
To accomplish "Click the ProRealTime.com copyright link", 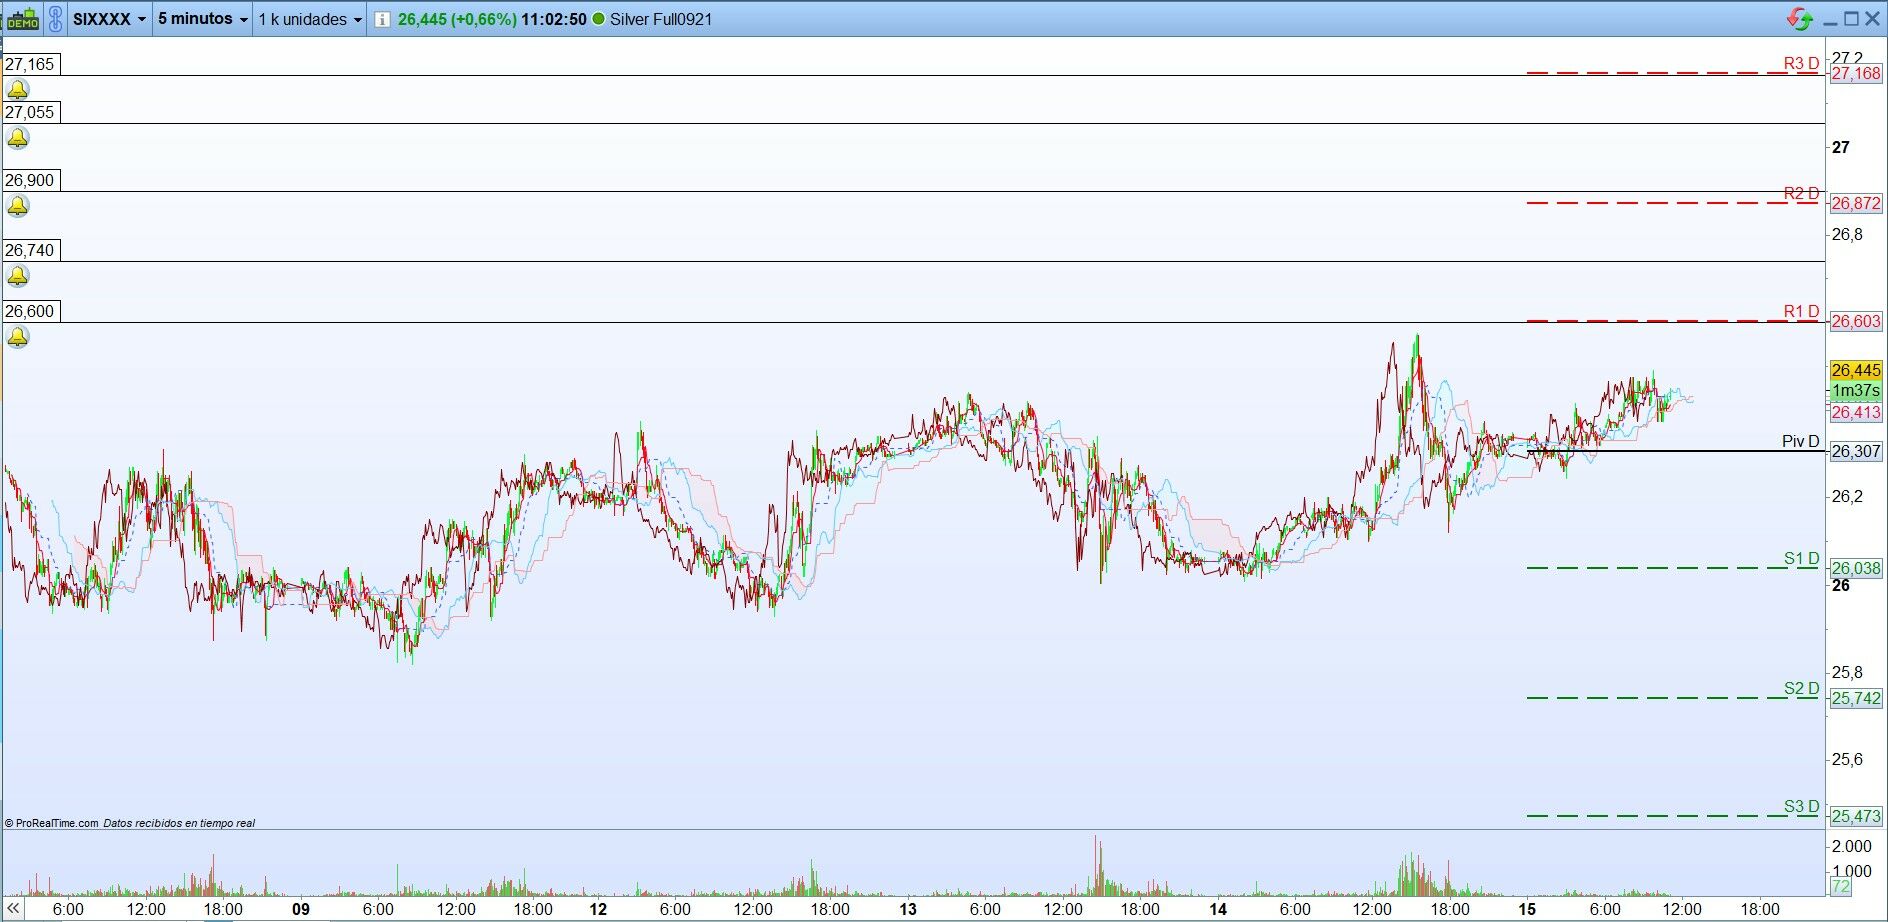I will tap(51, 823).
